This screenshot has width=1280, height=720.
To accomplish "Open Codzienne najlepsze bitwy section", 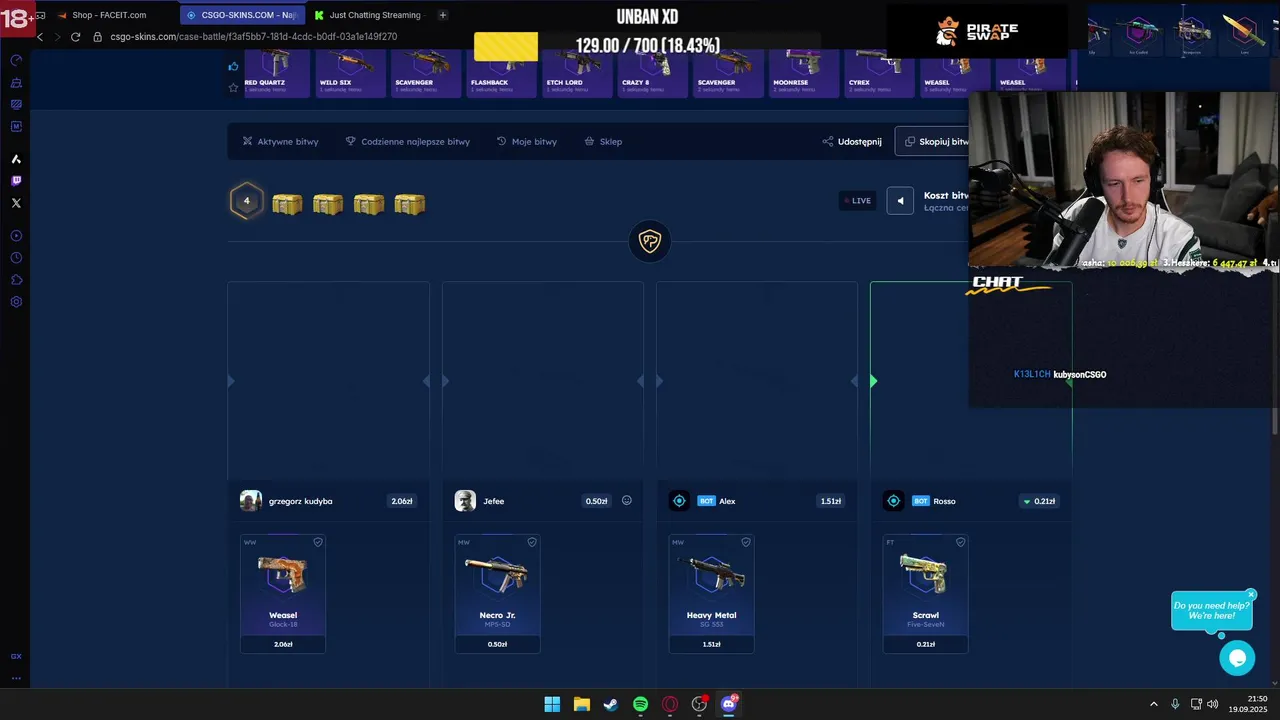I will pyautogui.click(x=408, y=142).
